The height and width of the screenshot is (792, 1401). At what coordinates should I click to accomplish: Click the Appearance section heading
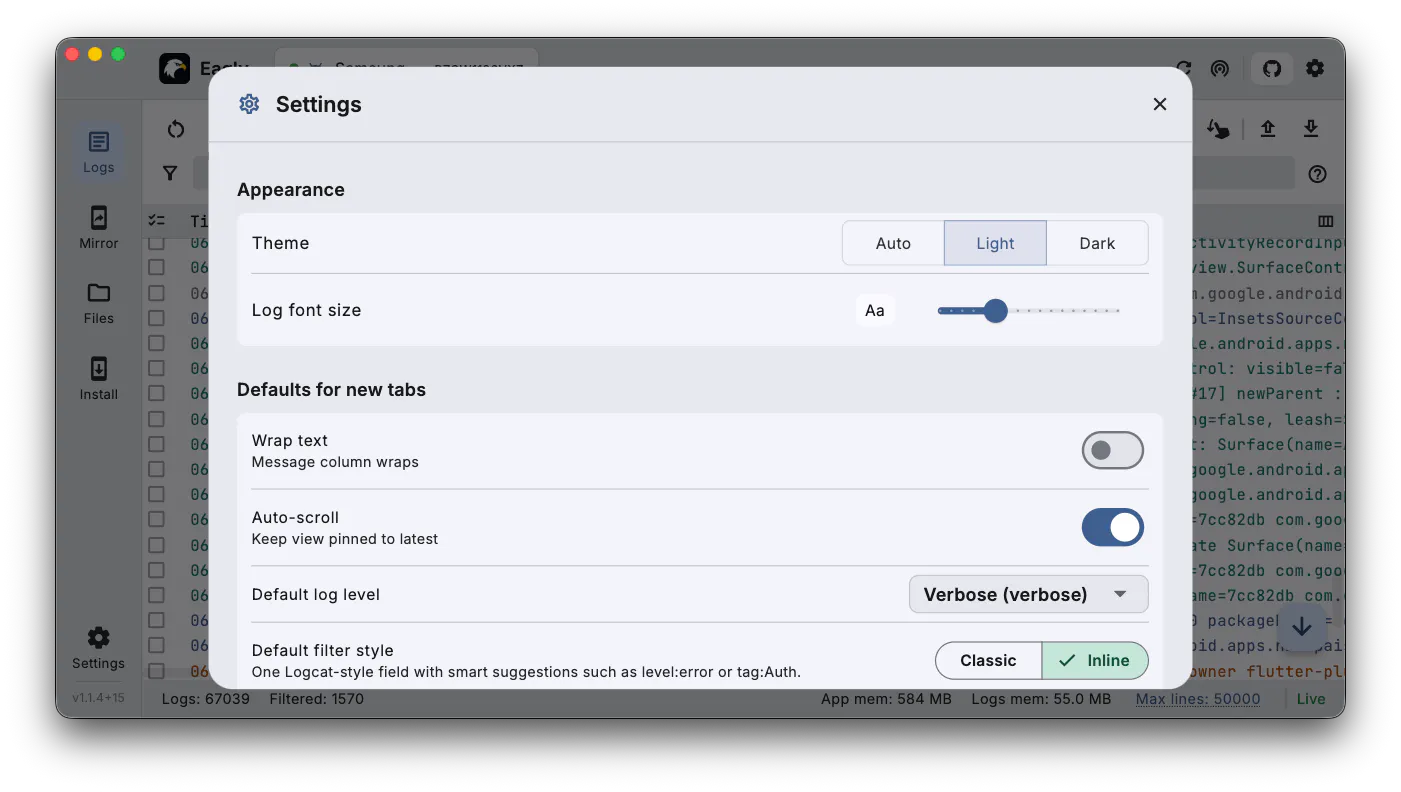pyautogui.click(x=291, y=190)
